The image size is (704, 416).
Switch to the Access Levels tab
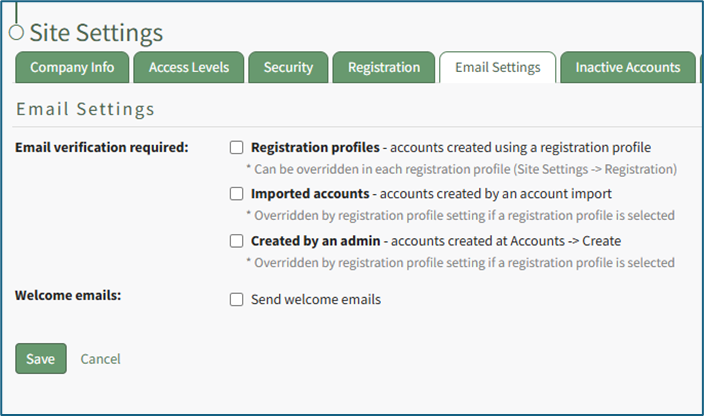click(x=189, y=68)
